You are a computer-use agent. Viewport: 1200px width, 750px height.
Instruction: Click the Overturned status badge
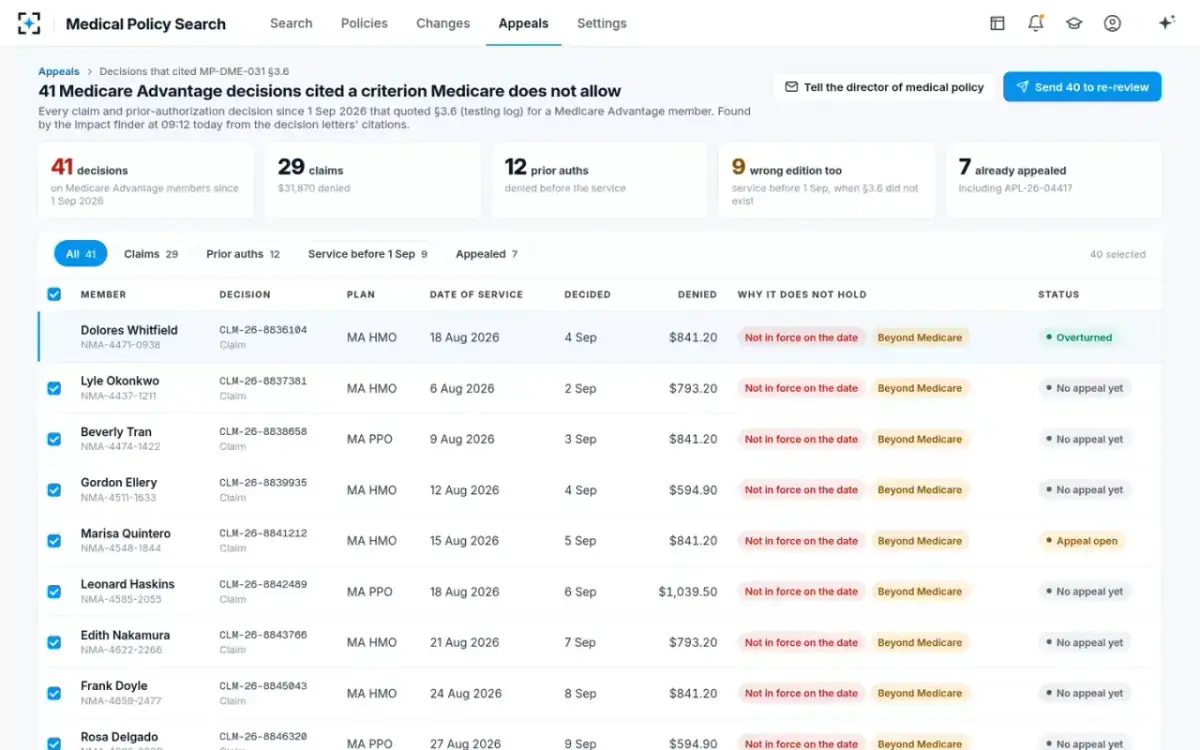(x=1079, y=338)
